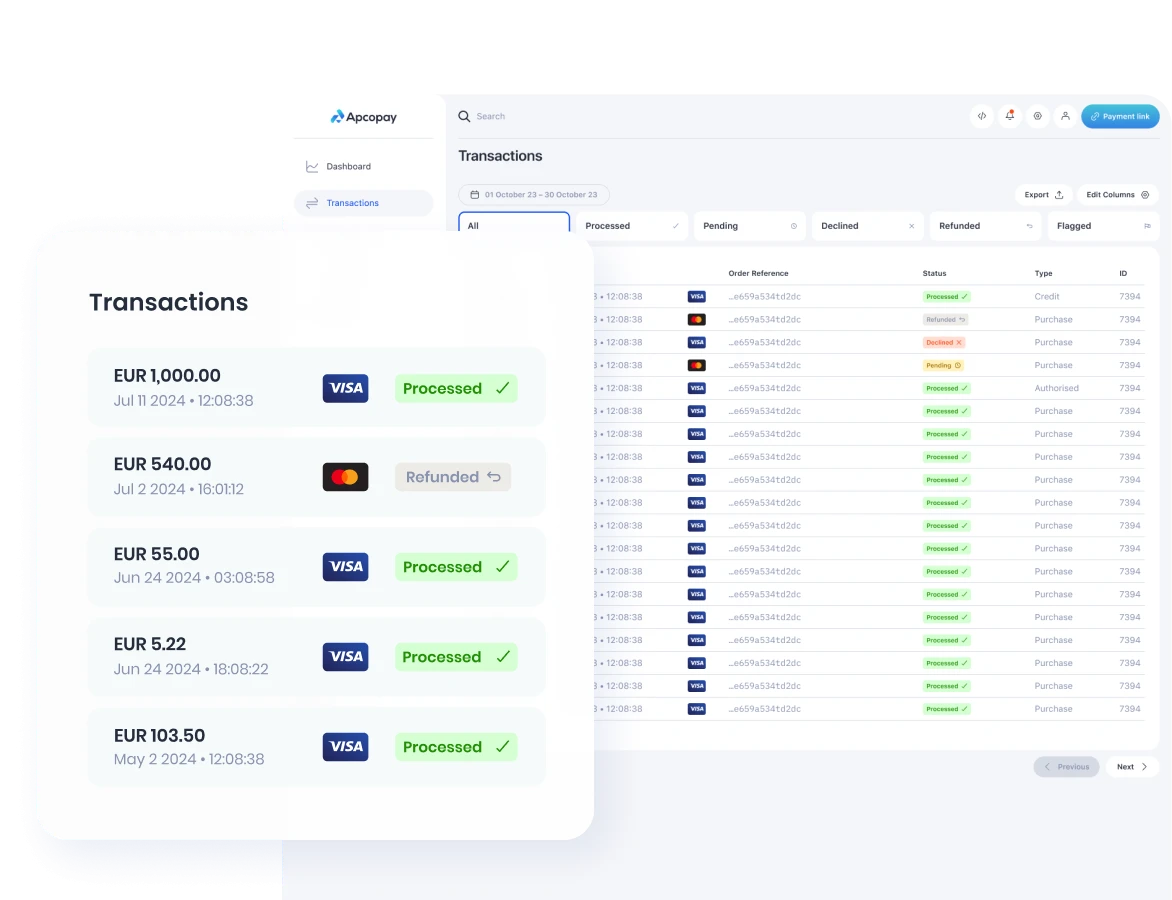Click the Export button
This screenshot has width=1172, height=900.
pos(1044,195)
